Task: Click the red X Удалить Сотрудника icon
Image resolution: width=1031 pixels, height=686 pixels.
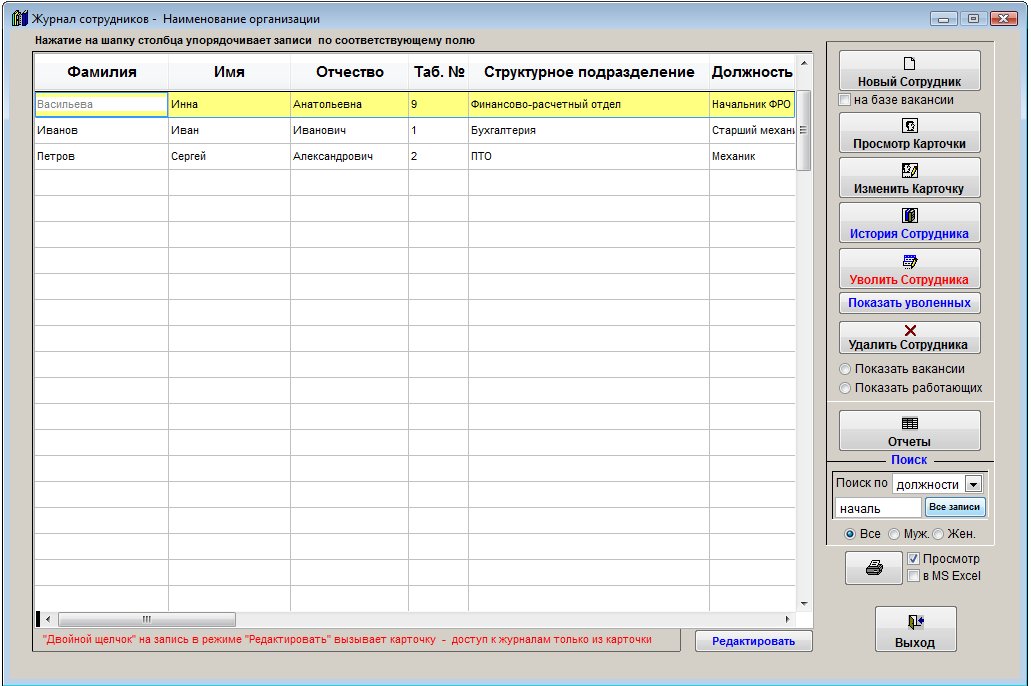Action: [x=910, y=330]
